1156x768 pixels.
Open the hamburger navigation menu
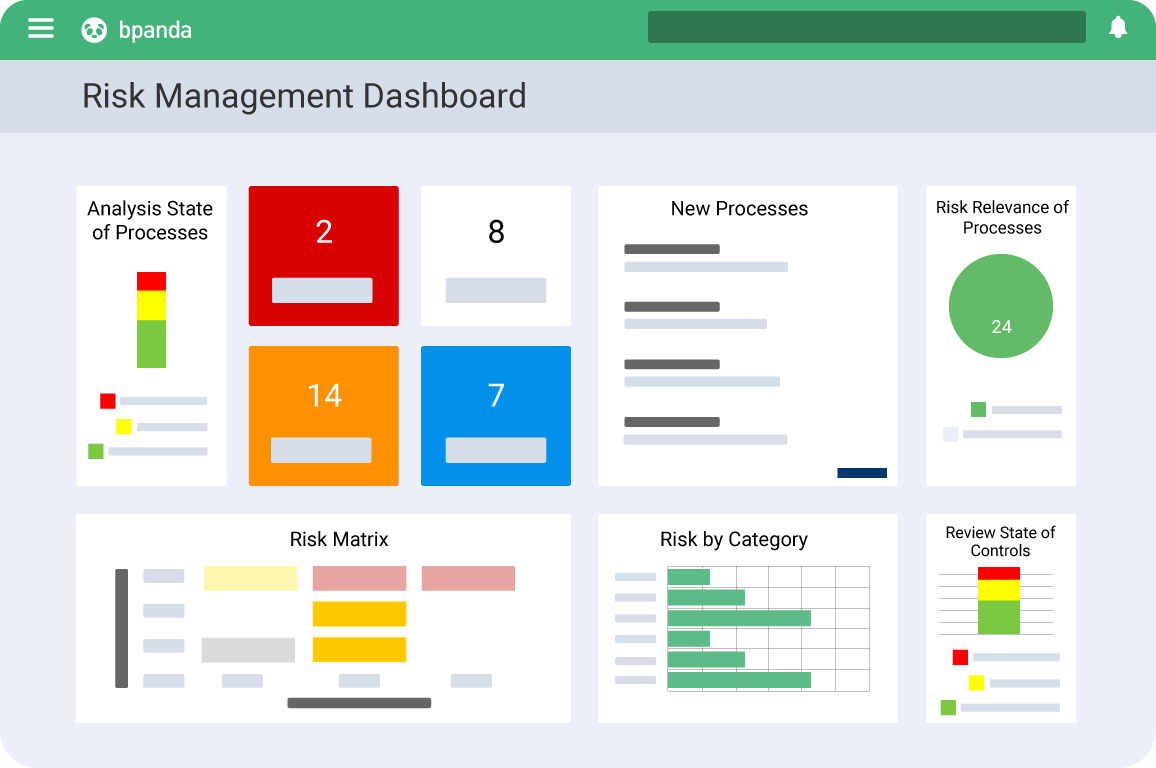(41, 29)
